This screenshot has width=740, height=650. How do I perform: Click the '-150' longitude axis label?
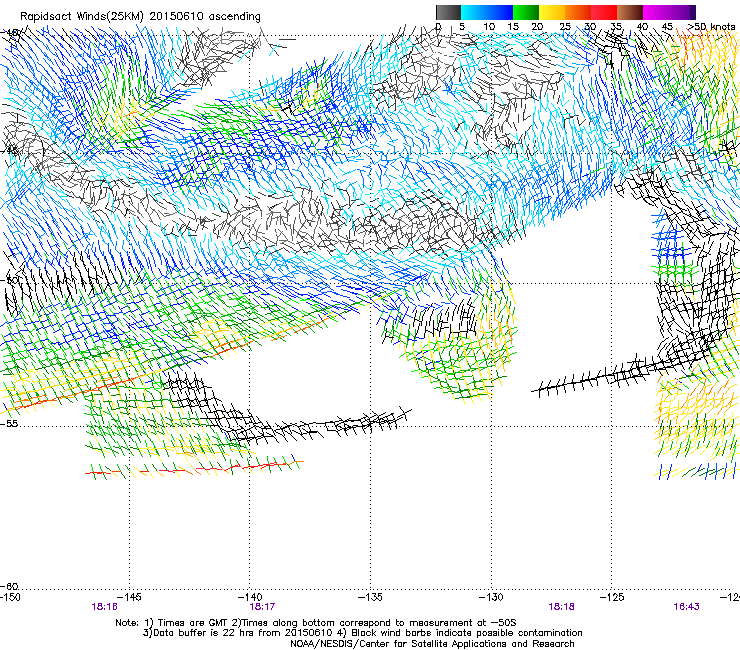10,597
